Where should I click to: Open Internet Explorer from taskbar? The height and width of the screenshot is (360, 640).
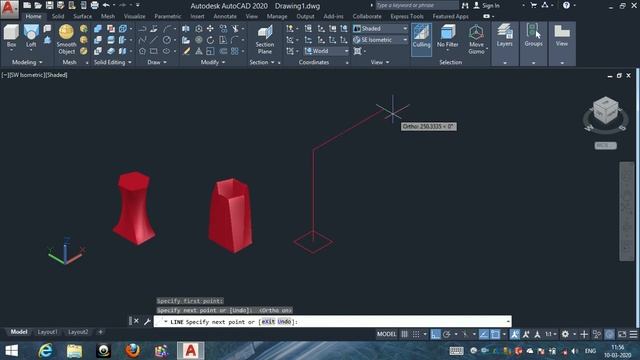click(x=45, y=351)
